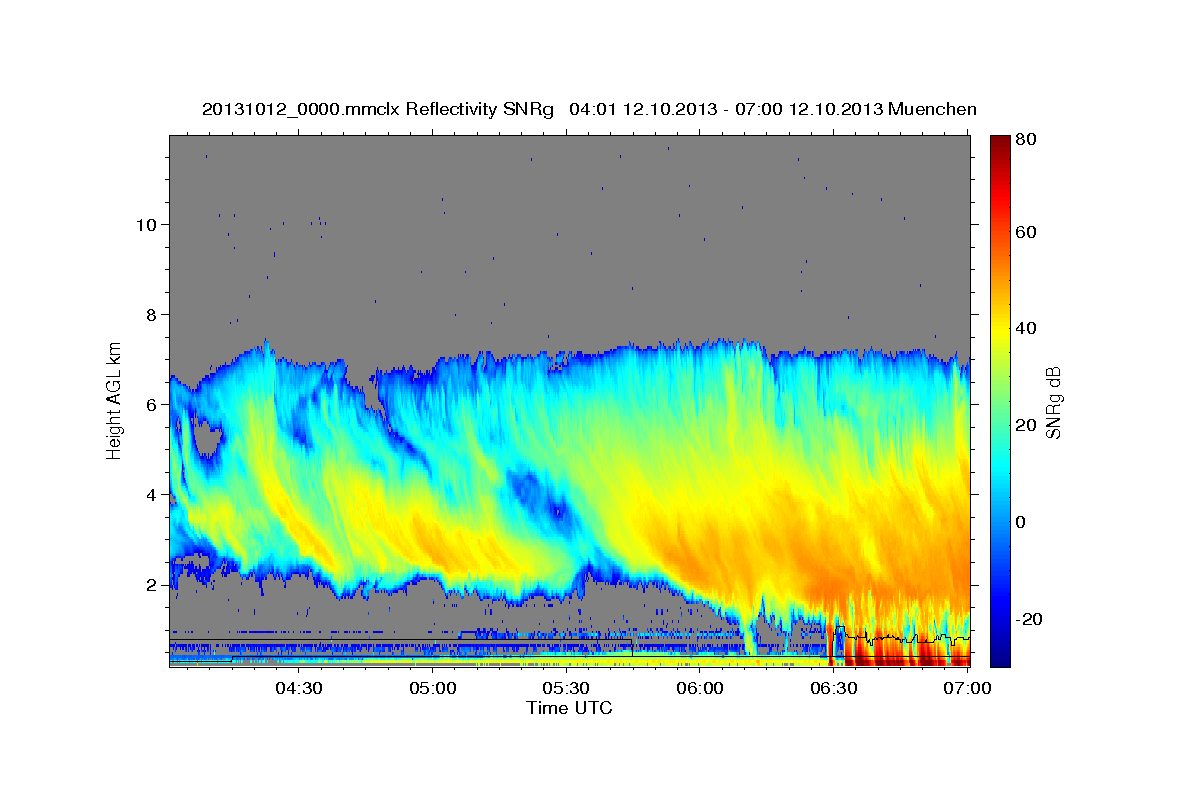Click the colorbar value 40

point(1027,328)
